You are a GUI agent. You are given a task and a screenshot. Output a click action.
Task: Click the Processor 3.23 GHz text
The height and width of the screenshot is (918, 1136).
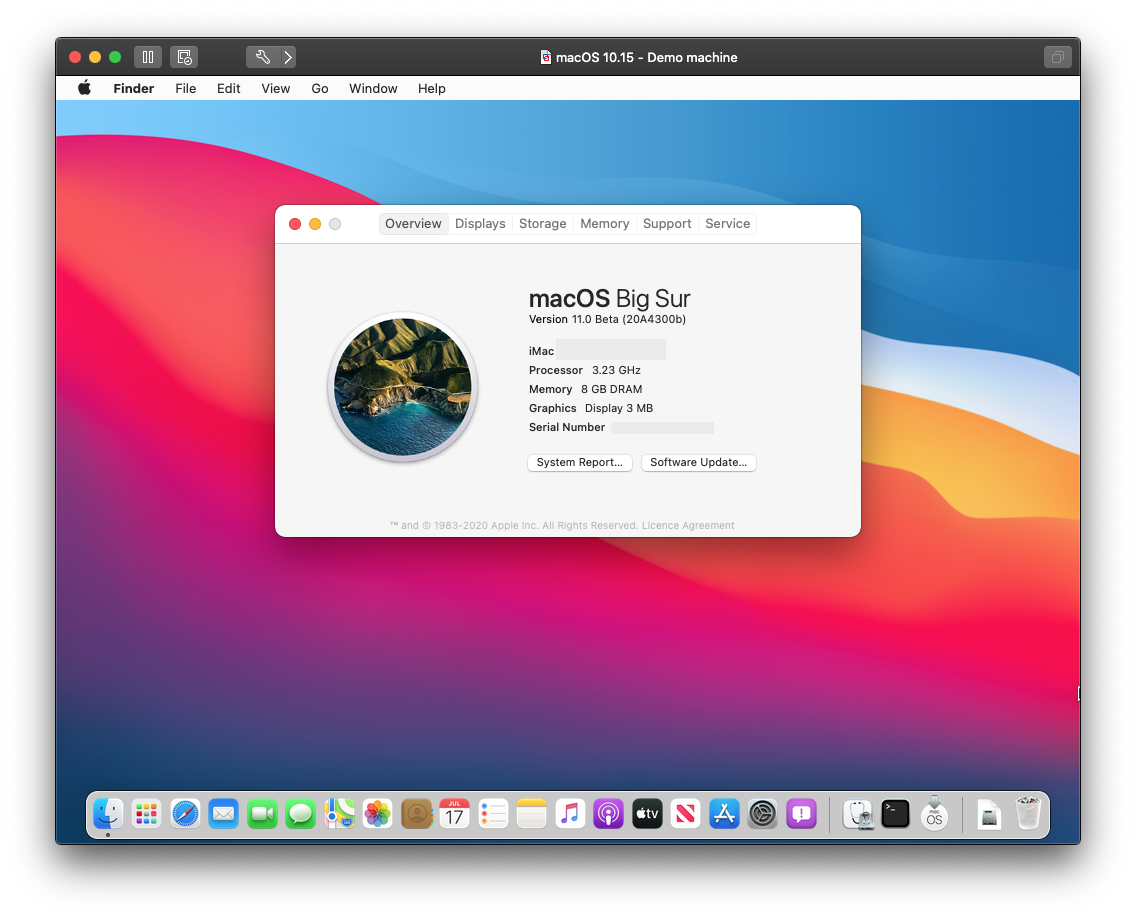(x=585, y=370)
